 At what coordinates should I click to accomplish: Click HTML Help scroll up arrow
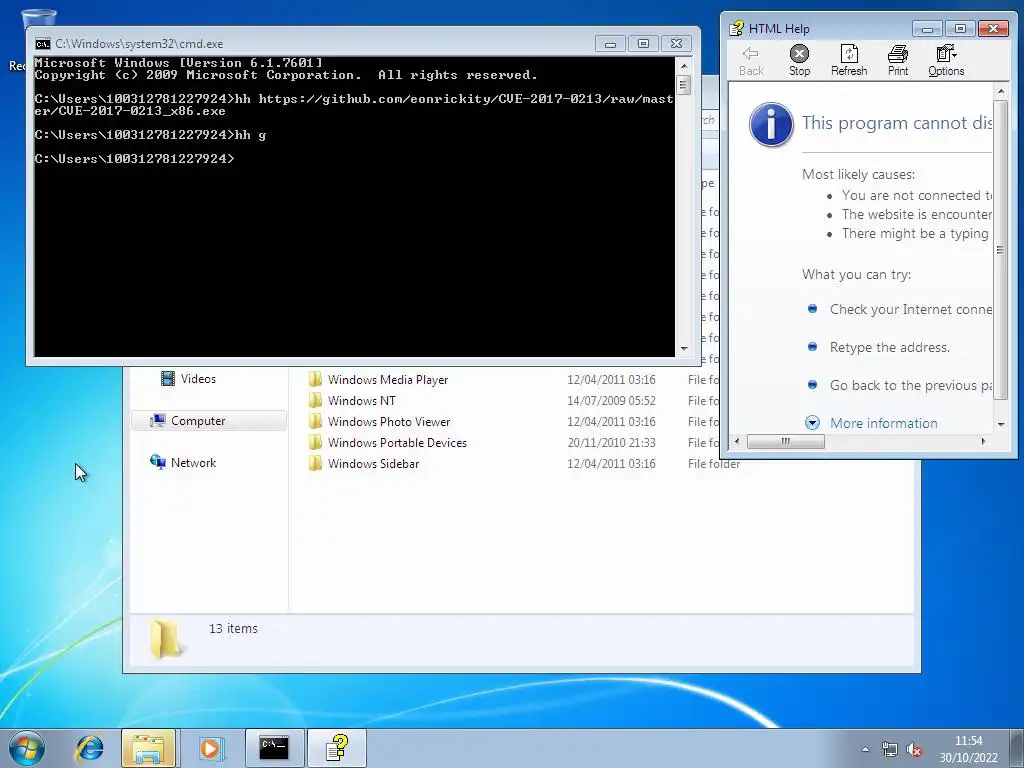pos(1000,91)
